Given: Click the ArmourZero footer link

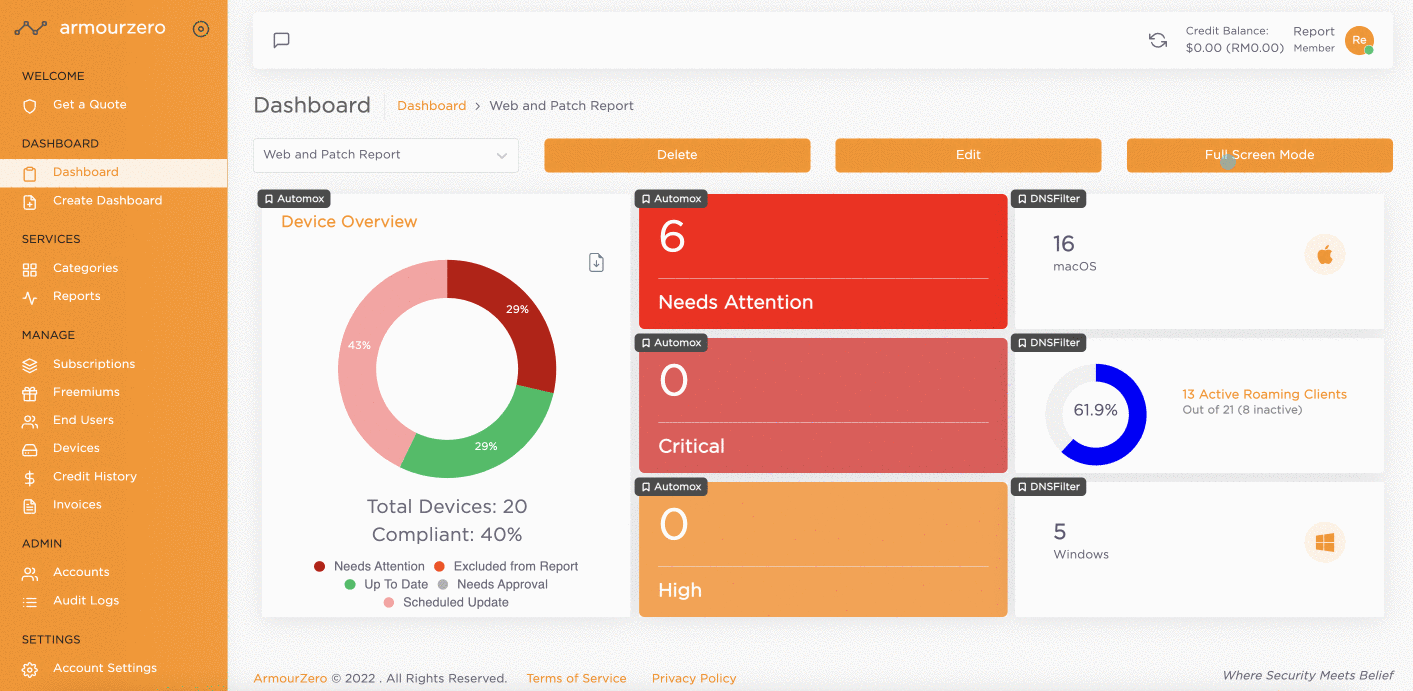Looking at the screenshot, I should click(290, 678).
